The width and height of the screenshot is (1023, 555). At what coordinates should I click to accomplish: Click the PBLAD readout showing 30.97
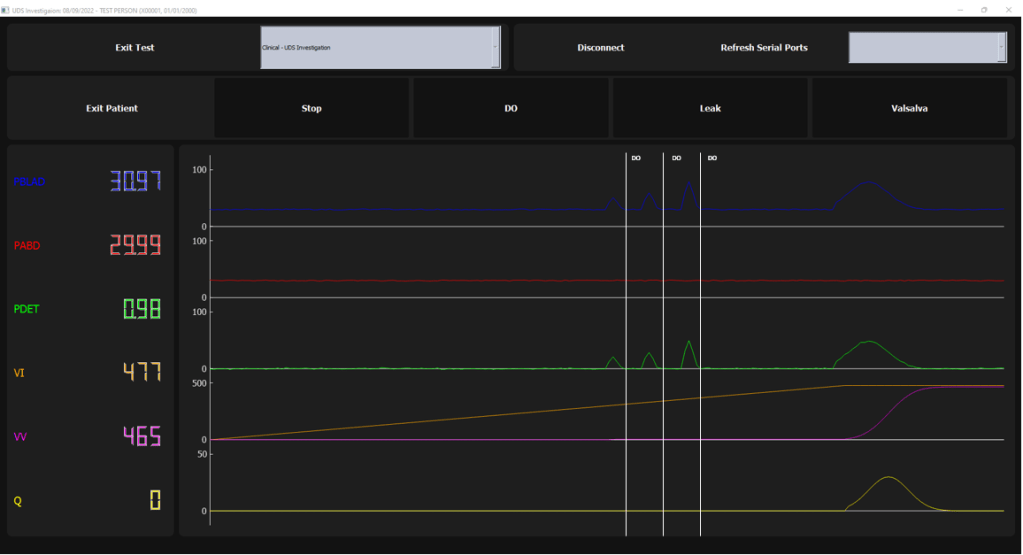click(135, 182)
